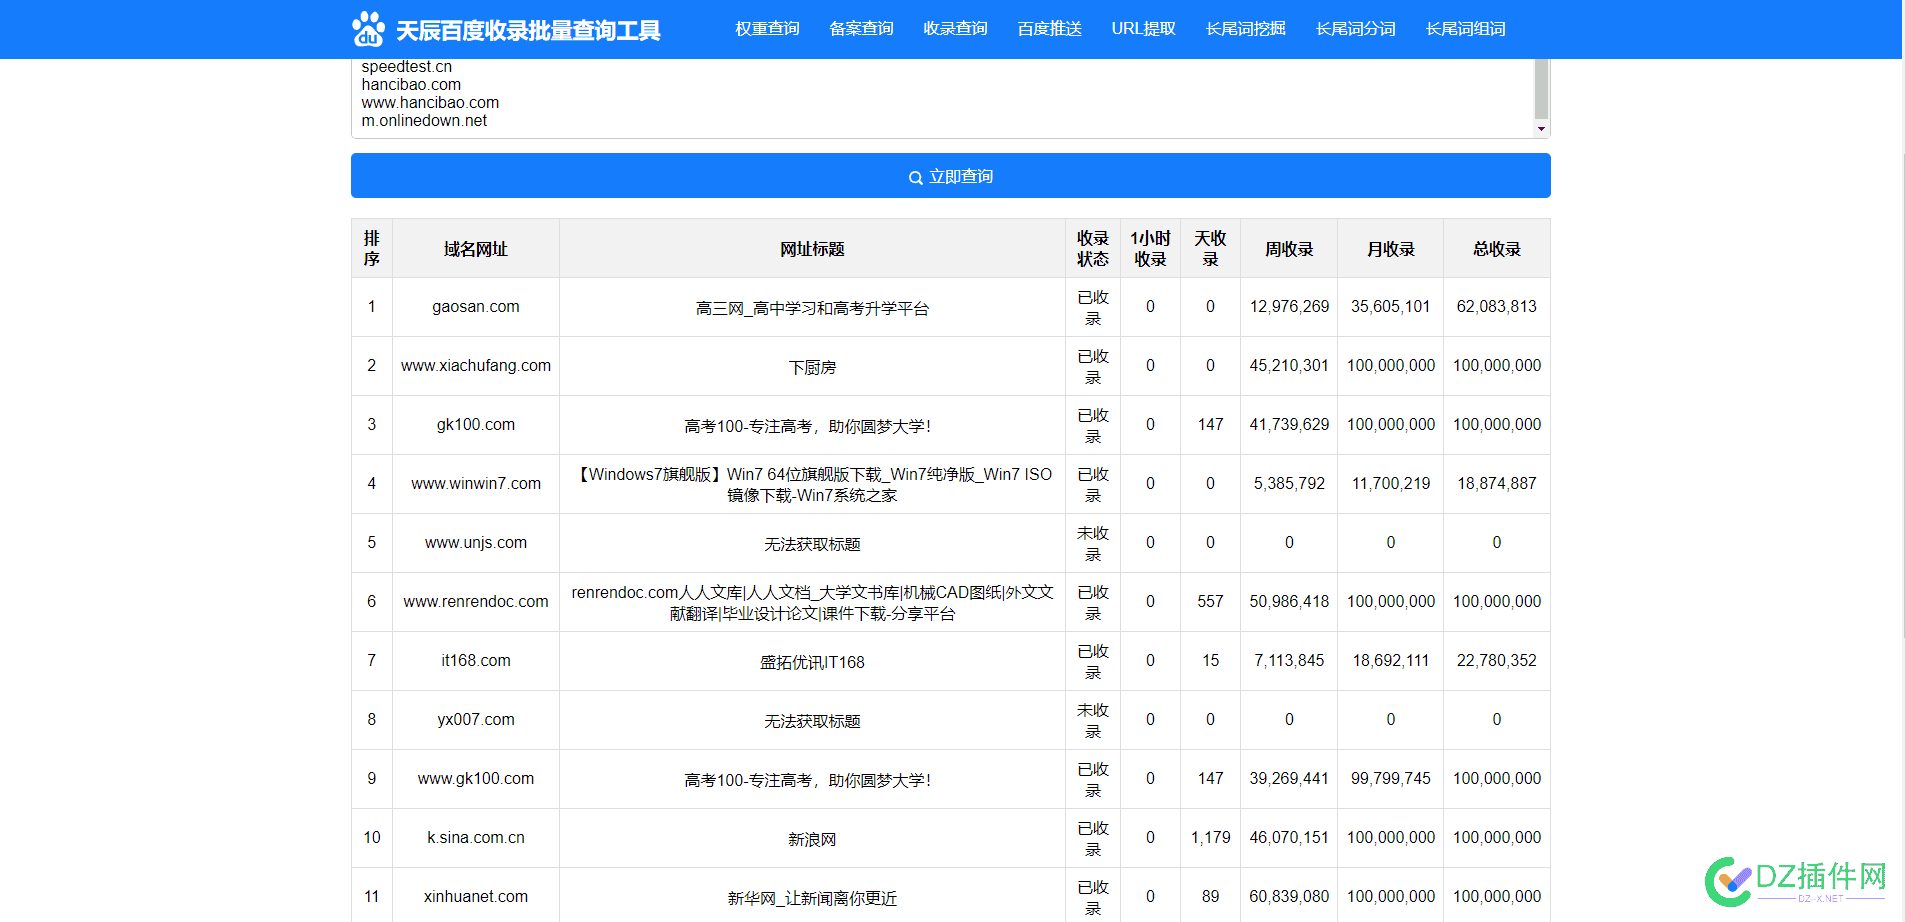The image size is (1905, 922).
Task: Select the gaosan.com domain cell
Action: pos(476,307)
